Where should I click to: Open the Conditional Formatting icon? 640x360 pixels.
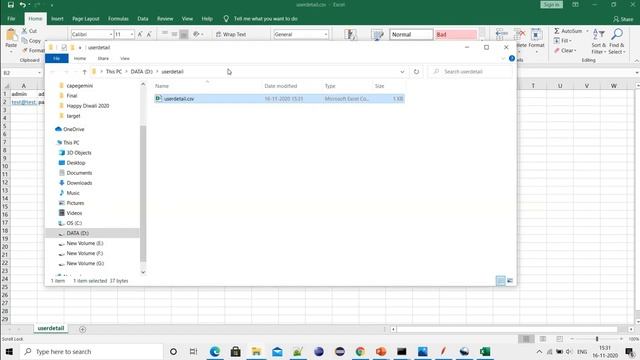[x=350, y=35]
